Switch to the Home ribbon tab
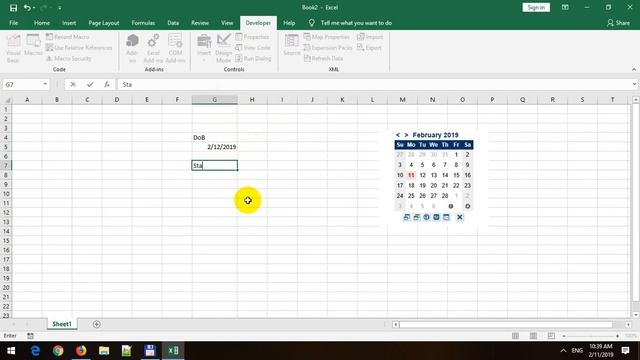 (x=42, y=23)
